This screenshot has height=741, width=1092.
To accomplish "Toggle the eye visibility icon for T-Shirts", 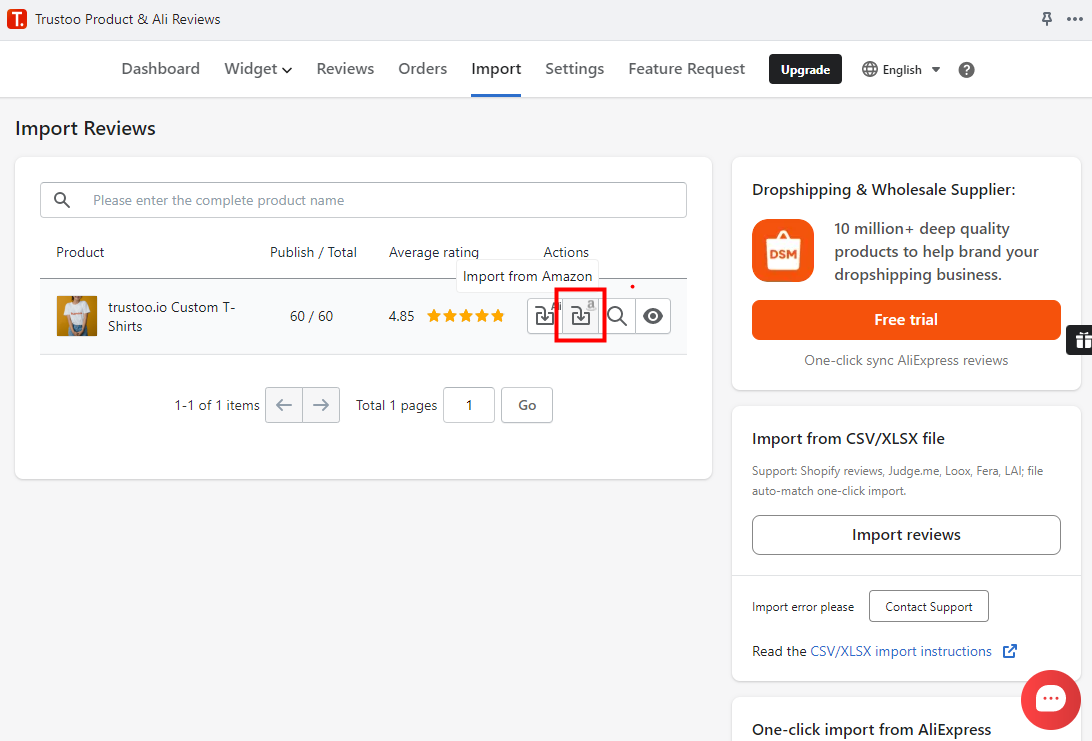I will click(653, 316).
